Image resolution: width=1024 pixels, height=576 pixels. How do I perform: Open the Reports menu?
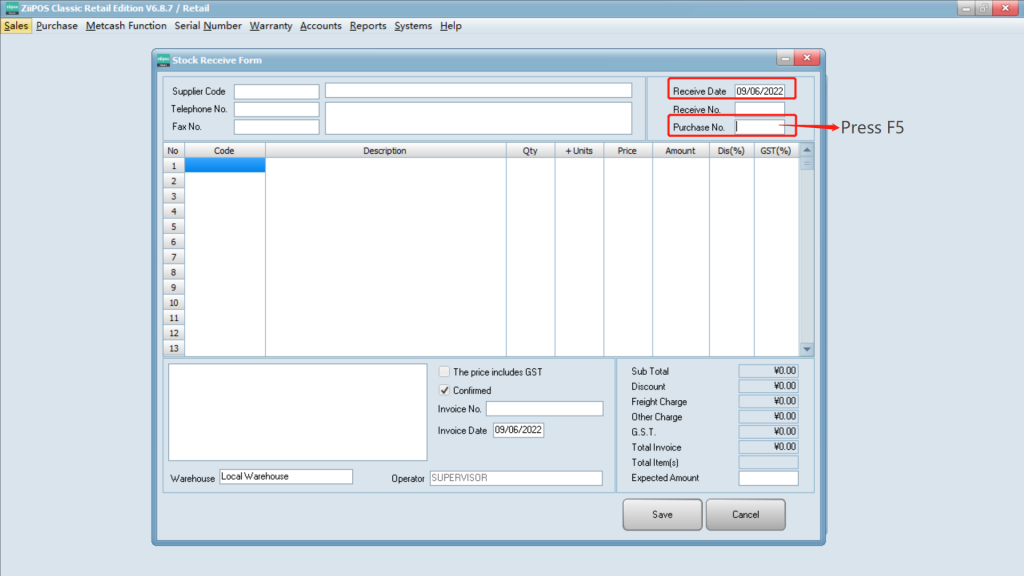pyautogui.click(x=368, y=26)
